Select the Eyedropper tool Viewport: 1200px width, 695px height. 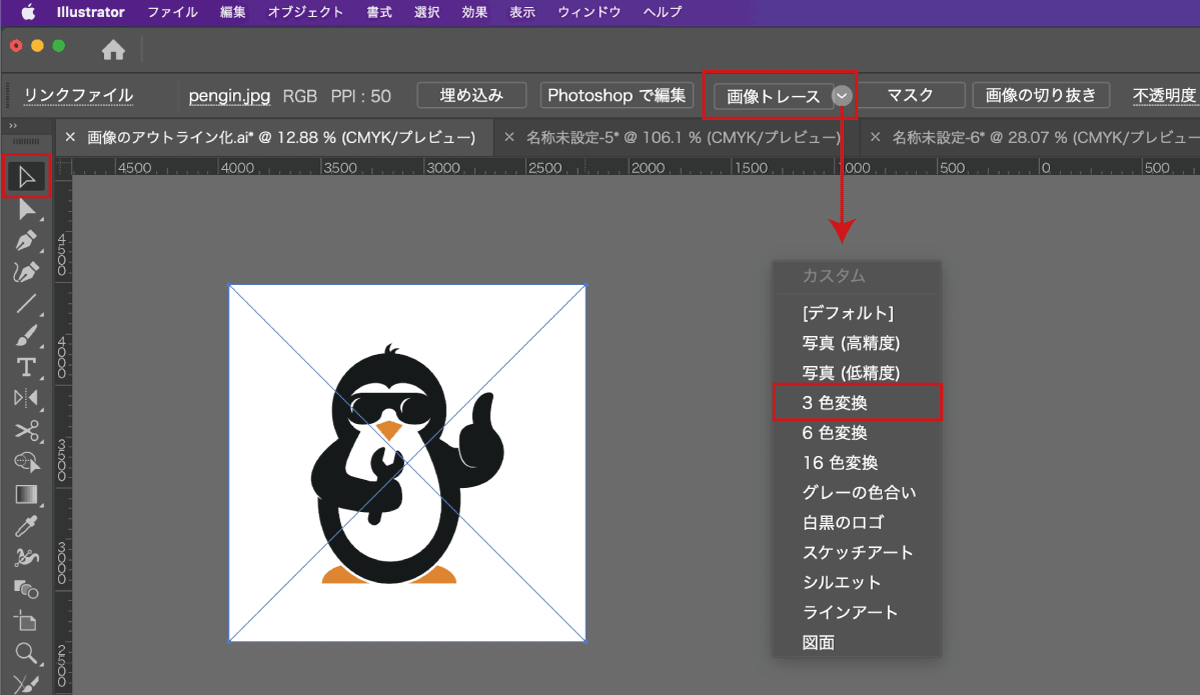[x=26, y=525]
